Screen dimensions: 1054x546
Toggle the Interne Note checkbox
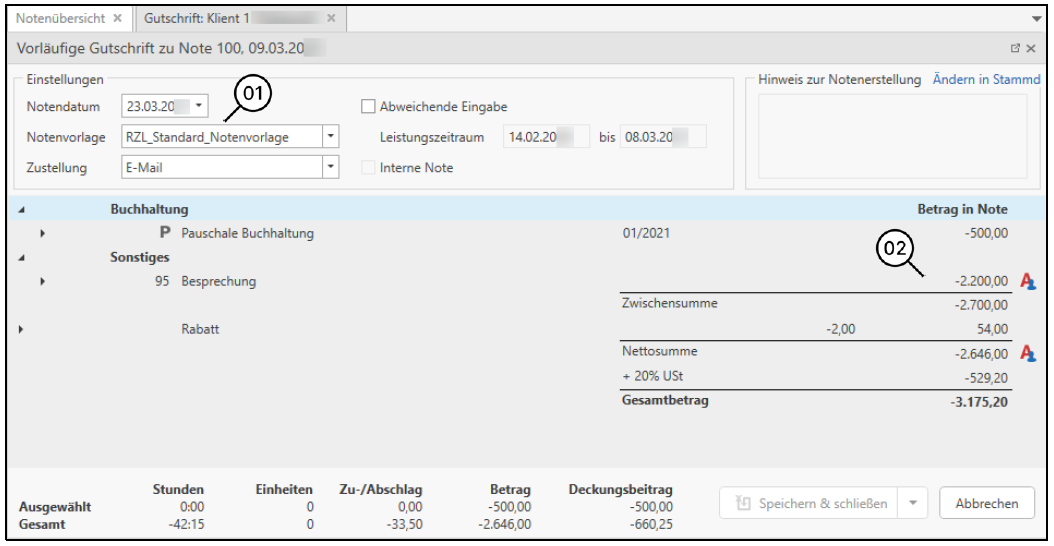[368, 168]
